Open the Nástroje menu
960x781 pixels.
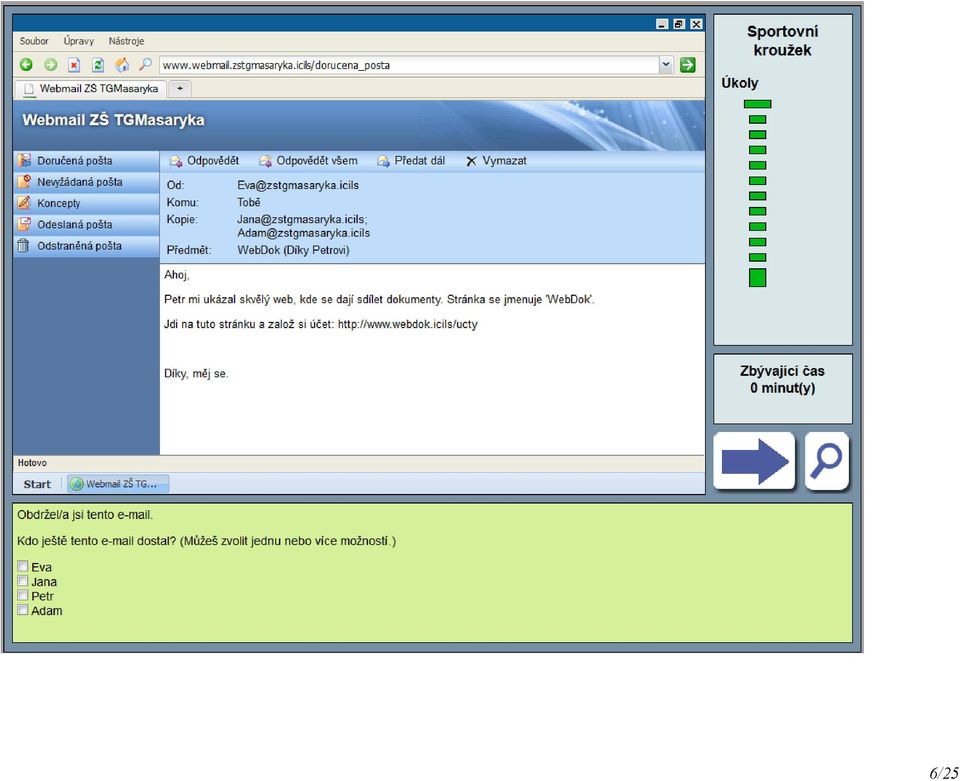click(x=126, y=41)
